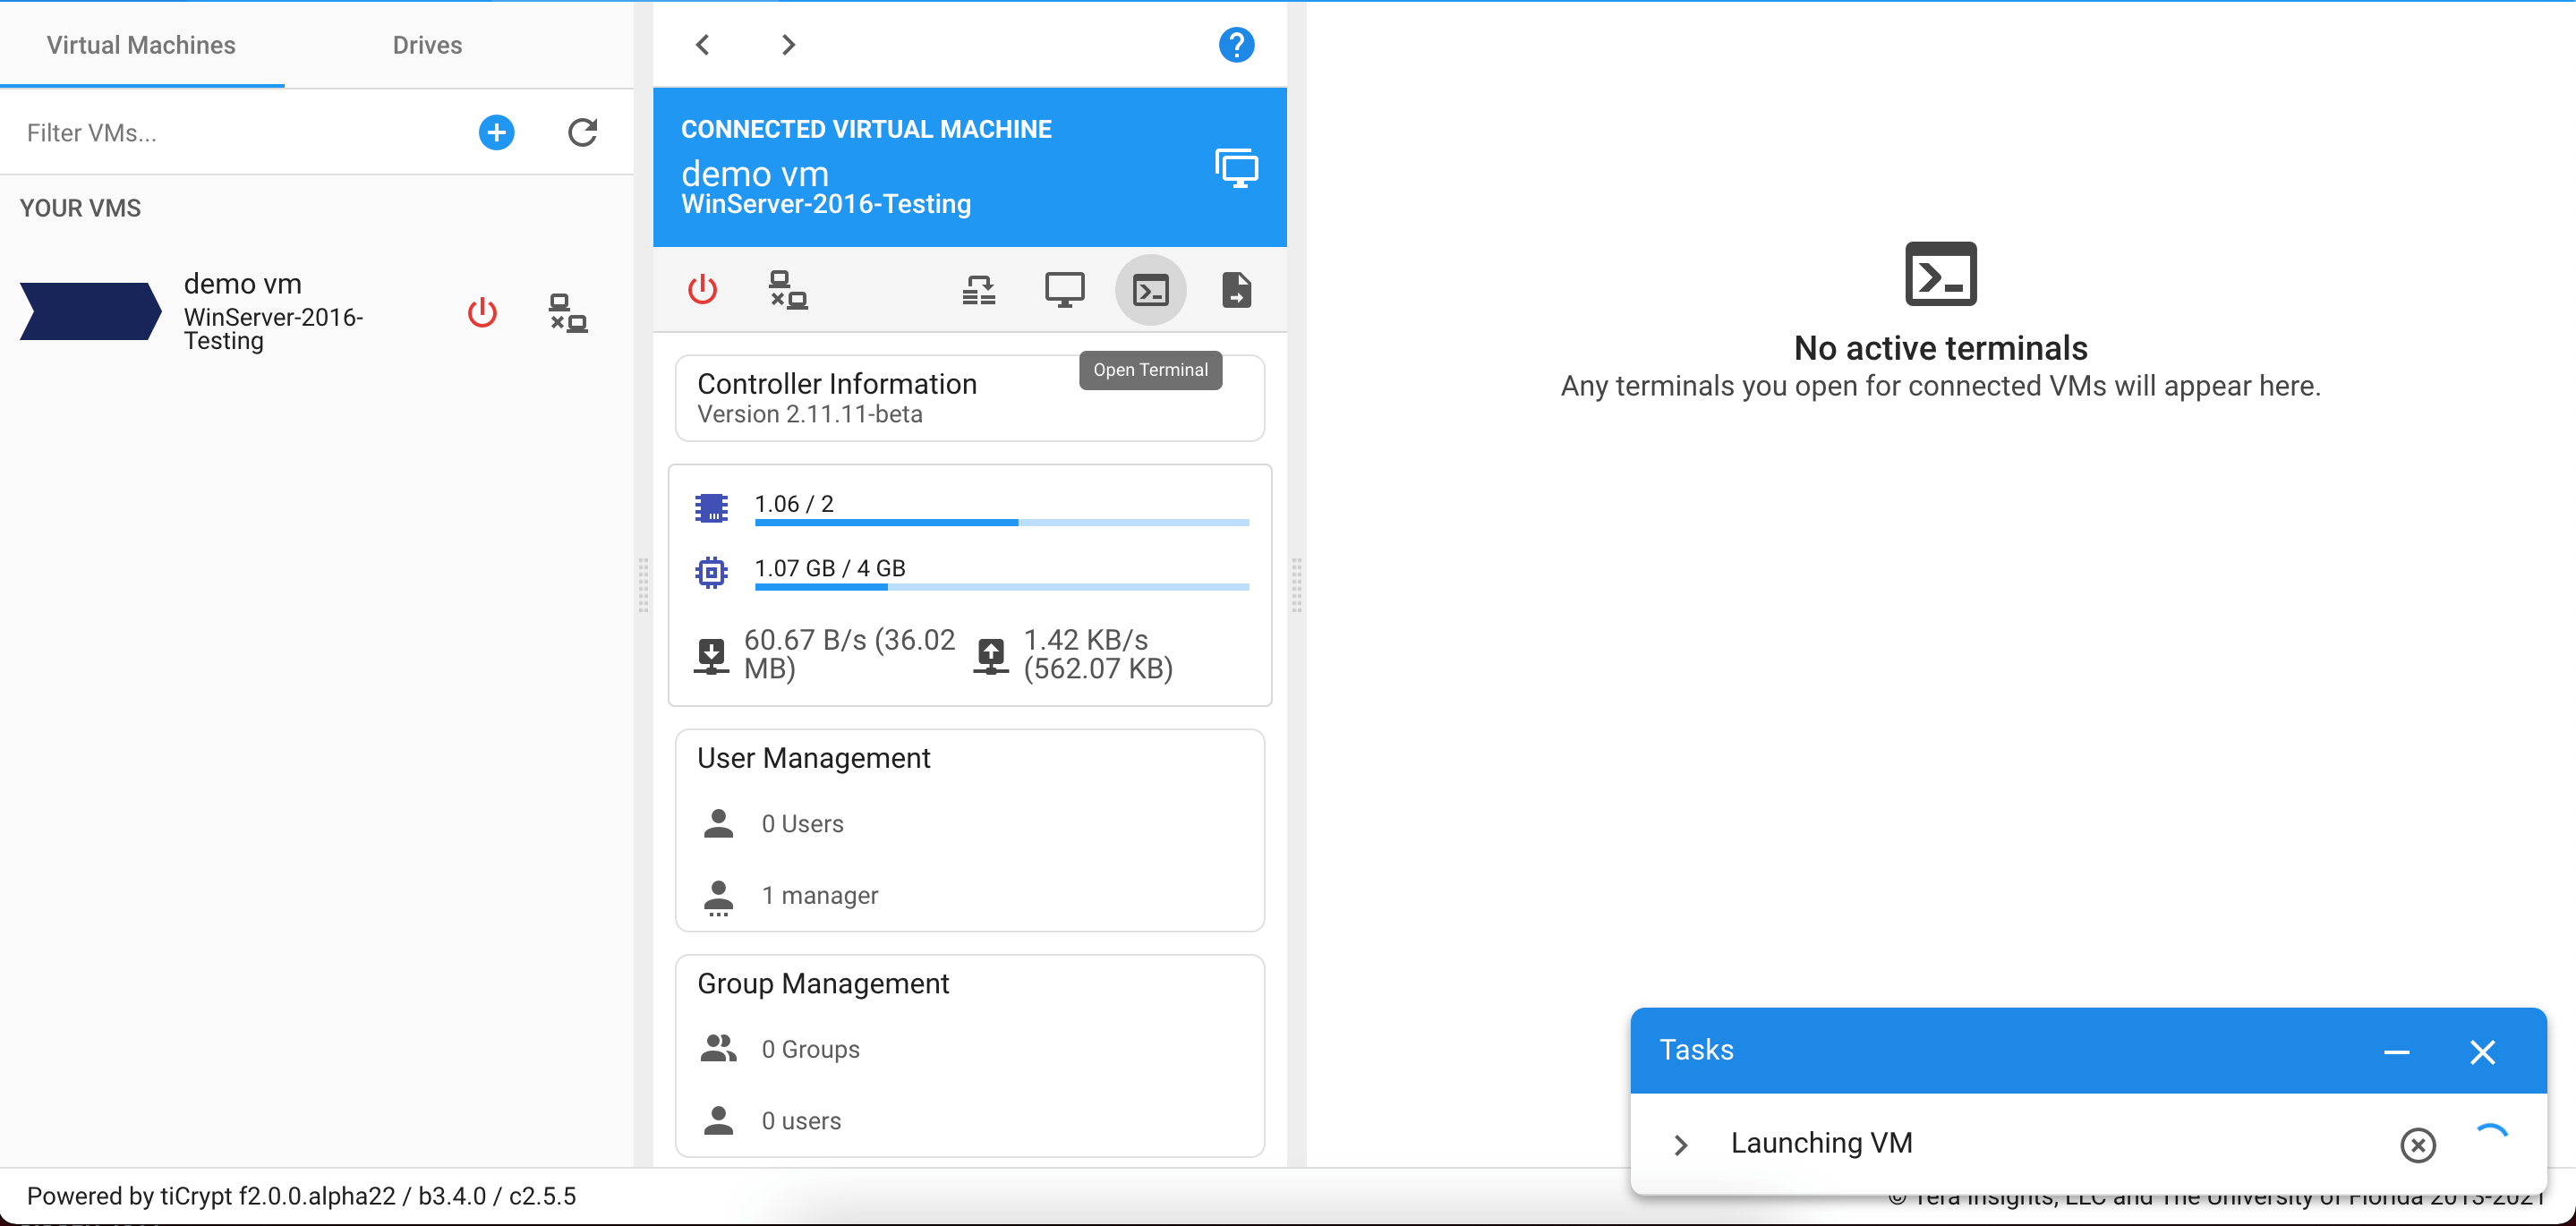Switch to the Drives tab

click(427, 45)
